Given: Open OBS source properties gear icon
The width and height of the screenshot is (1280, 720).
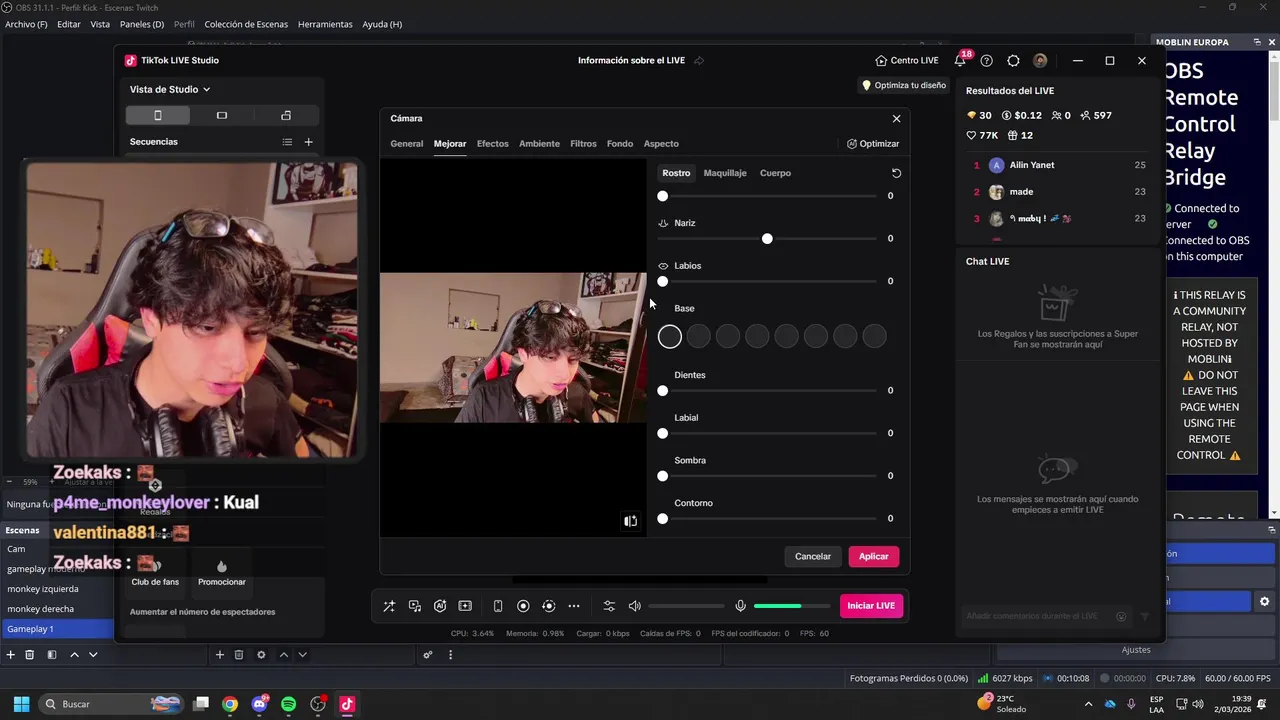Looking at the screenshot, I should [x=261, y=655].
